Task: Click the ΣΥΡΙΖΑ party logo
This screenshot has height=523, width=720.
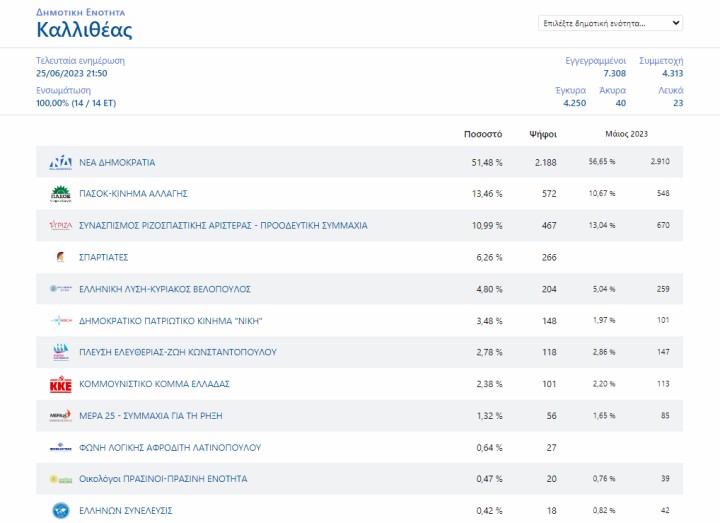Action: point(61,226)
